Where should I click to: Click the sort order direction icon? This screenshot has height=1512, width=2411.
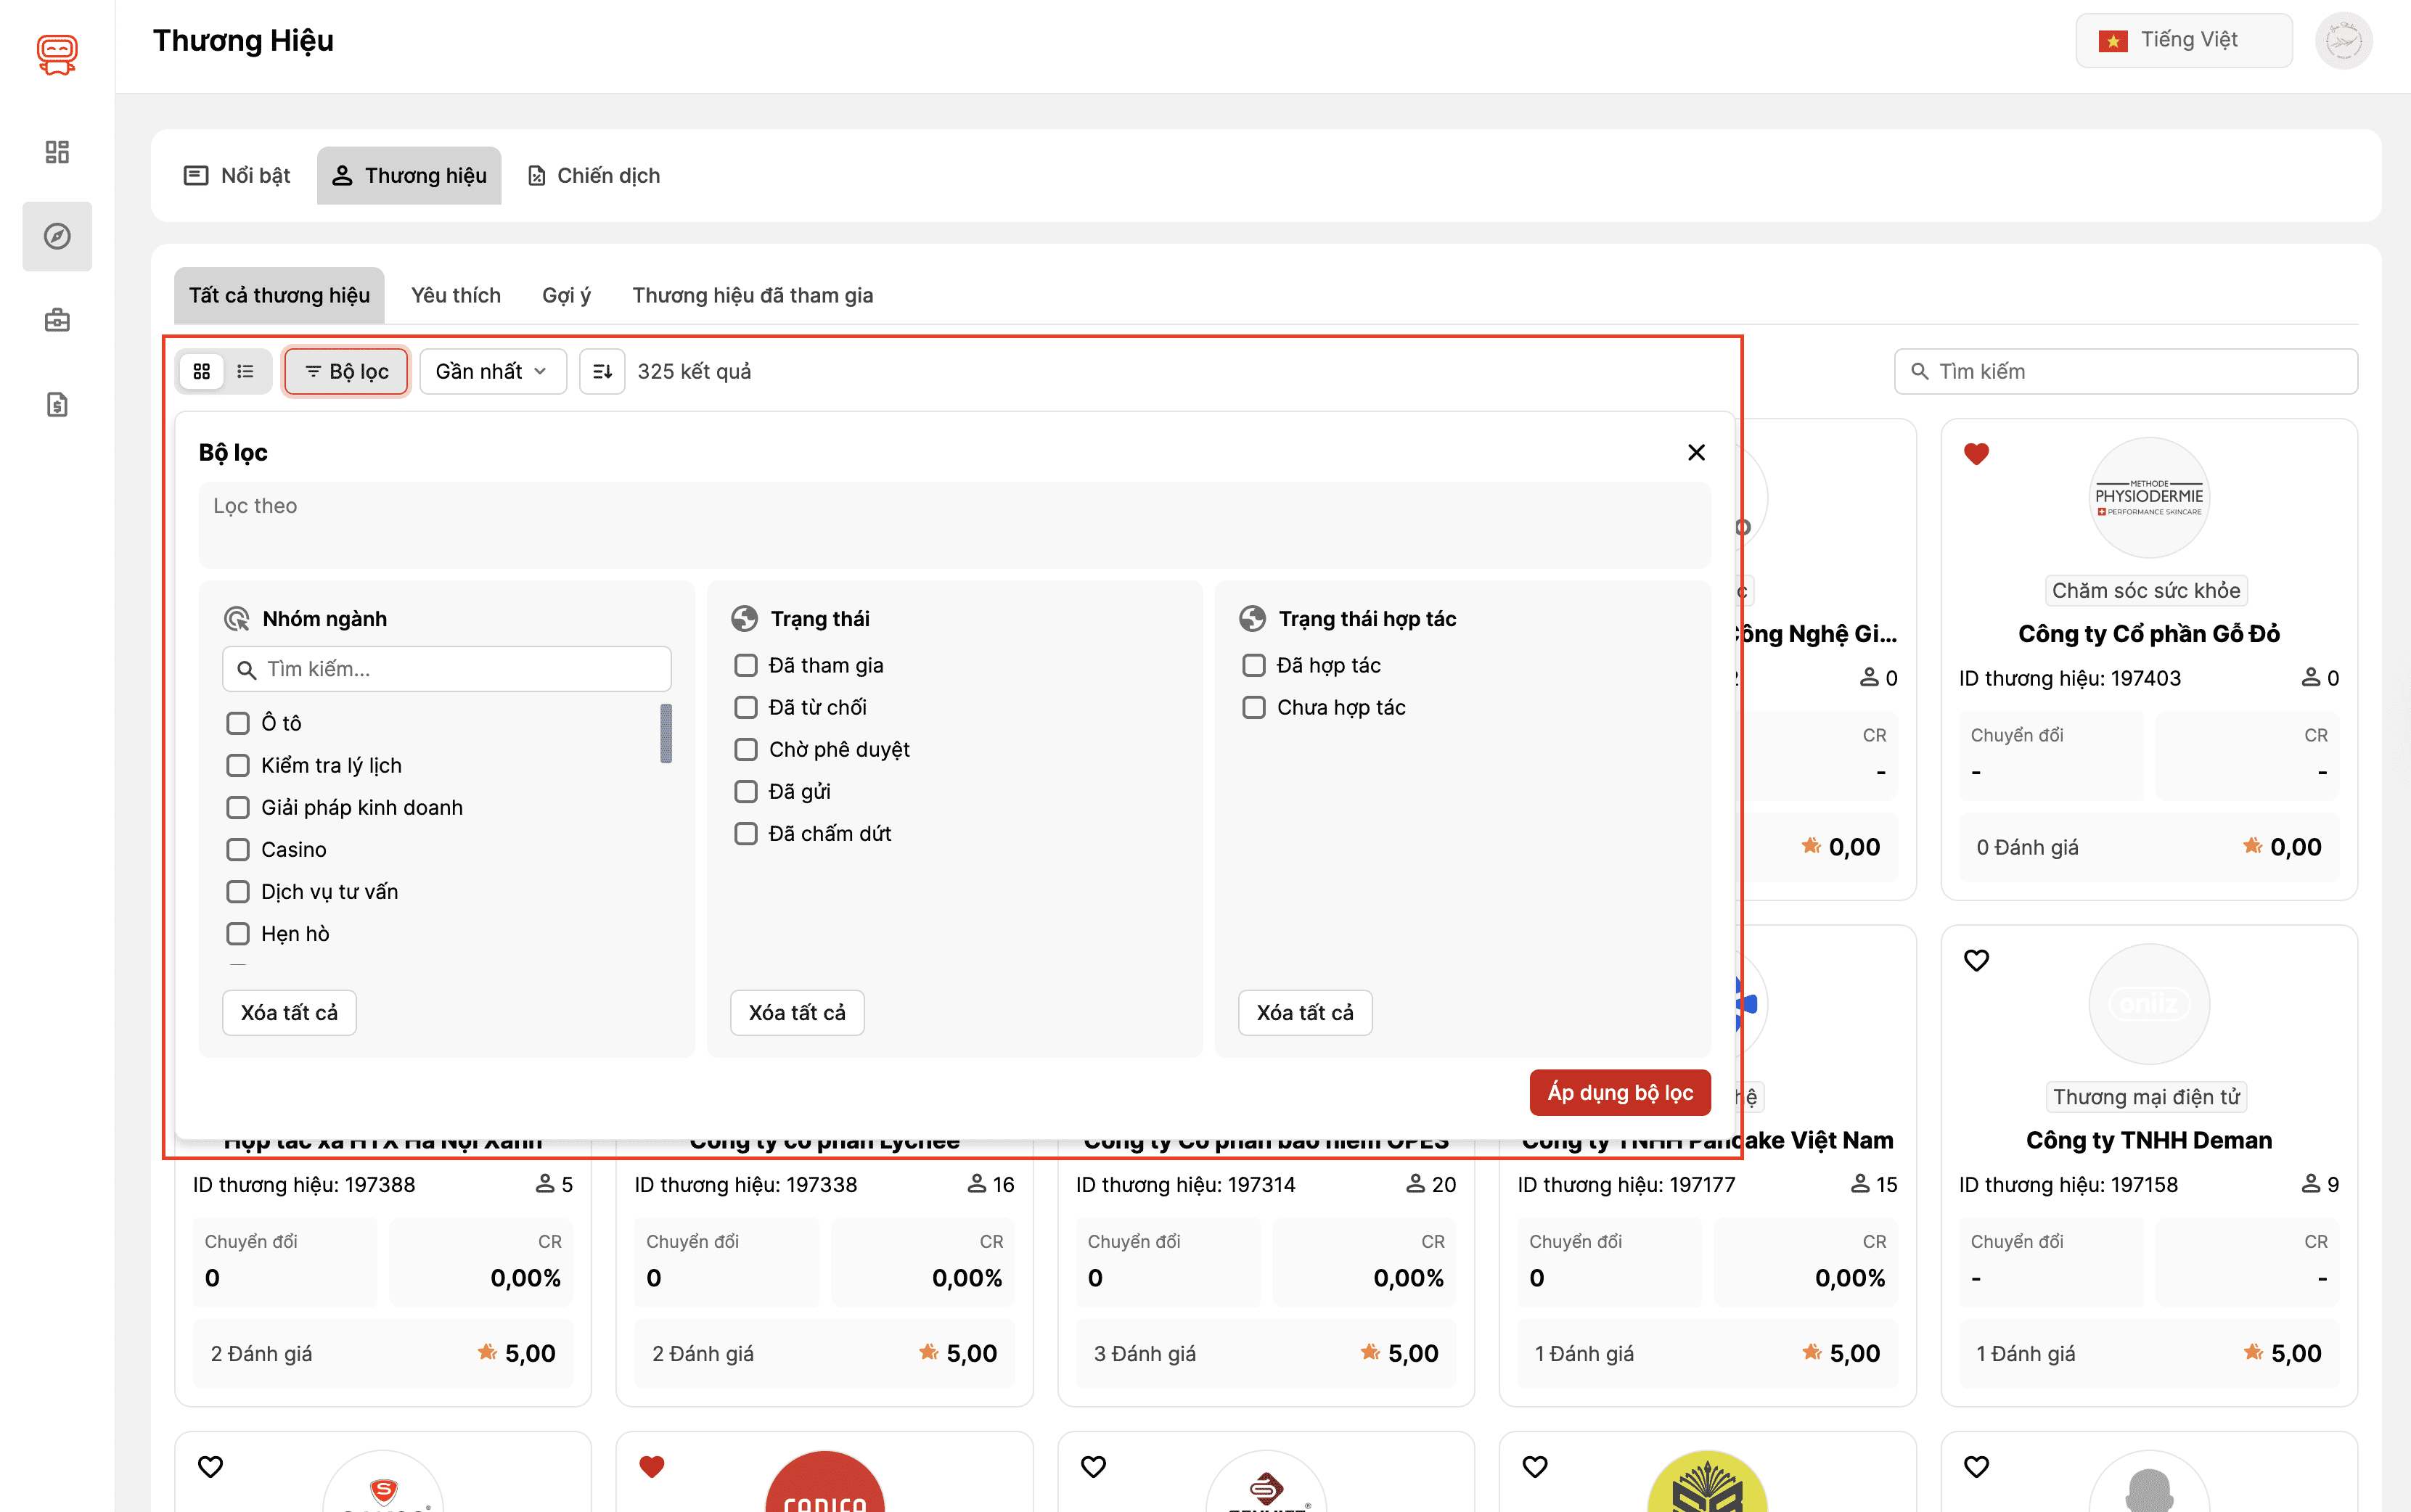(602, 371)
